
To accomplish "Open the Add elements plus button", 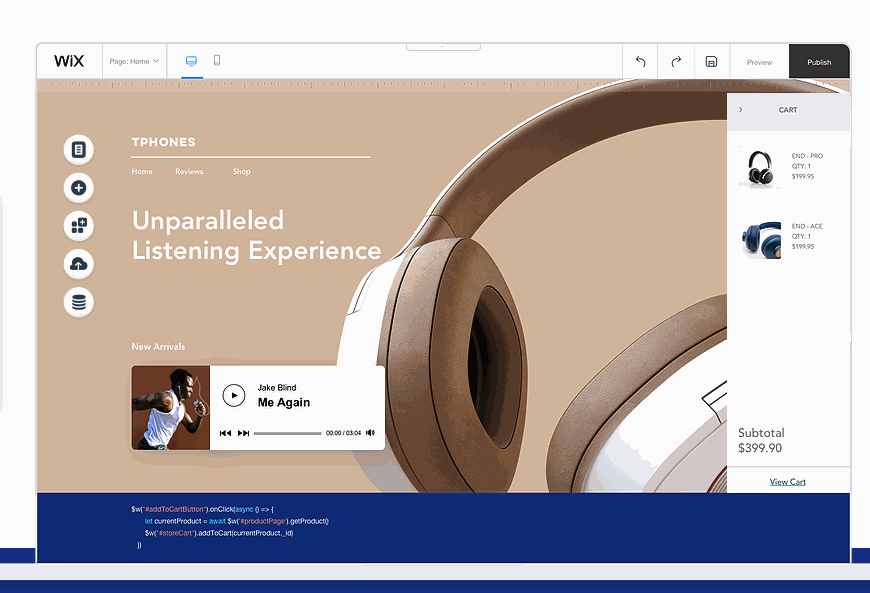I will click(x=79, y=188).
